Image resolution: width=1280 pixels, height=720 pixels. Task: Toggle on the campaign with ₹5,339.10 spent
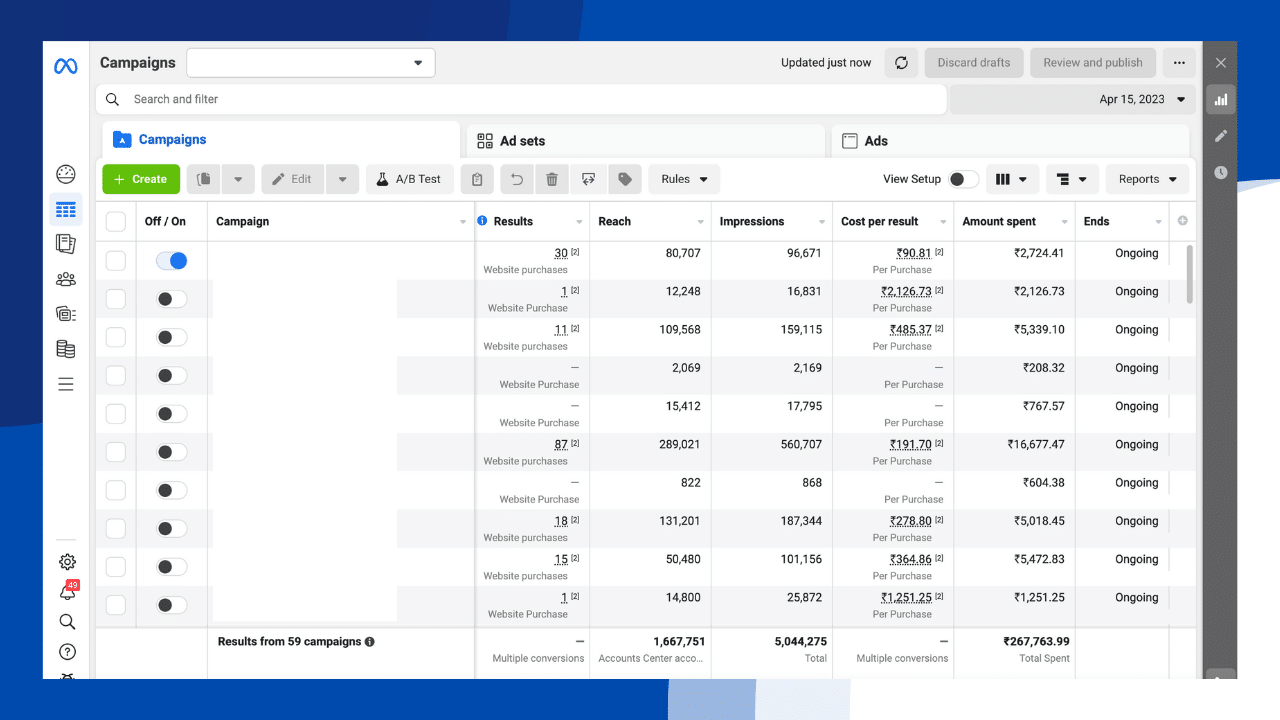coord(172,337)
